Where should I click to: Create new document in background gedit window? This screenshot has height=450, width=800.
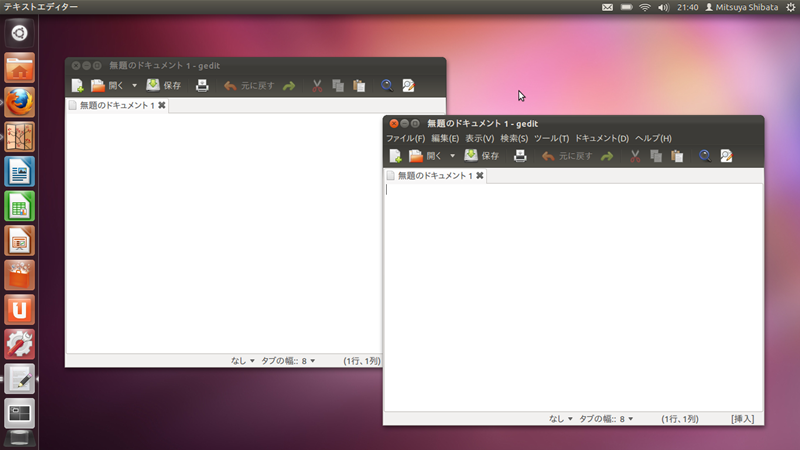tap(78, 86)
